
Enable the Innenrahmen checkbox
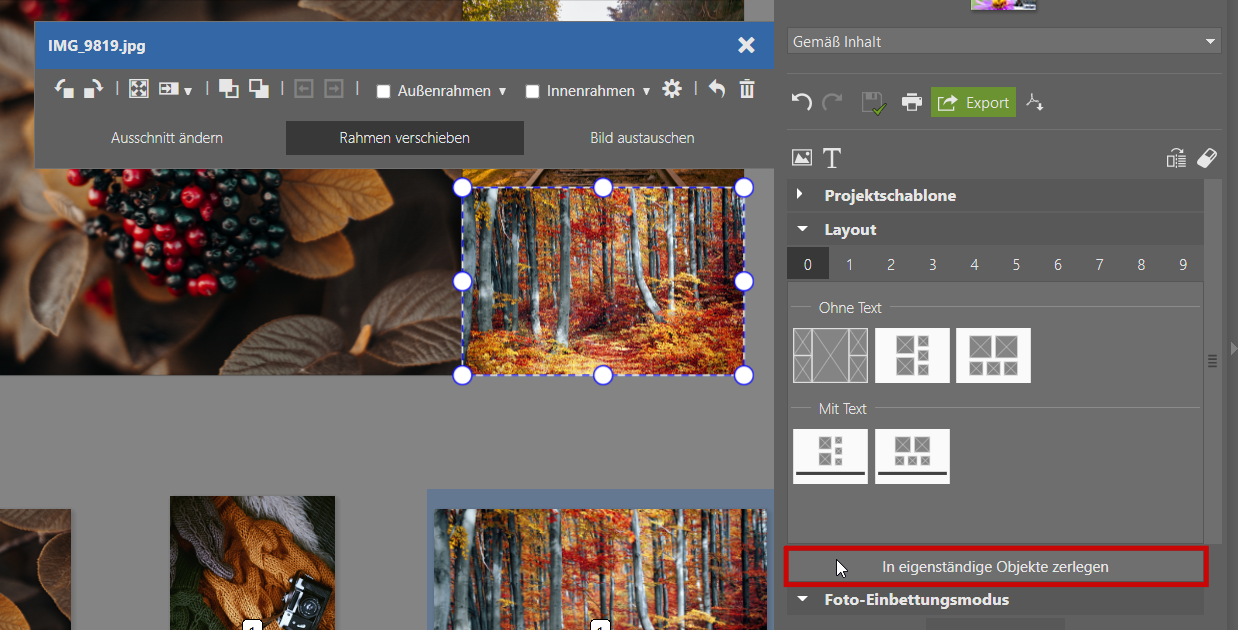click(x=532, y=92)
